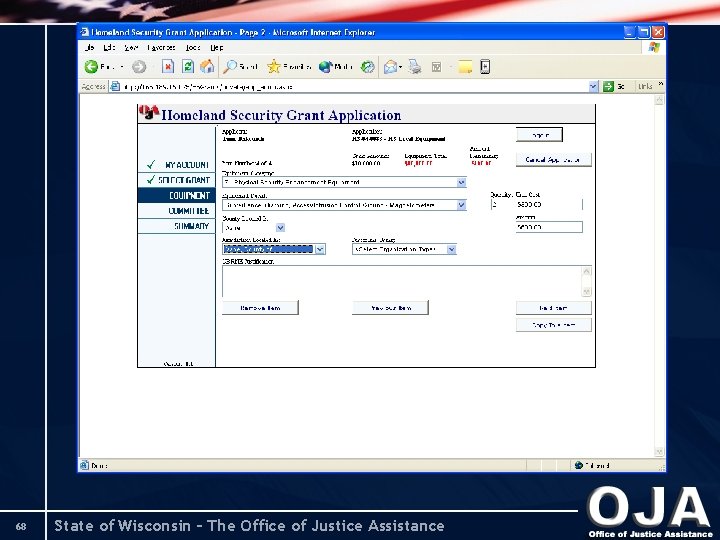Expand the highlighted Jurisdiction Located In dropdown
The height and width of the screenshot is (540, 720).
tap(320, 249)
